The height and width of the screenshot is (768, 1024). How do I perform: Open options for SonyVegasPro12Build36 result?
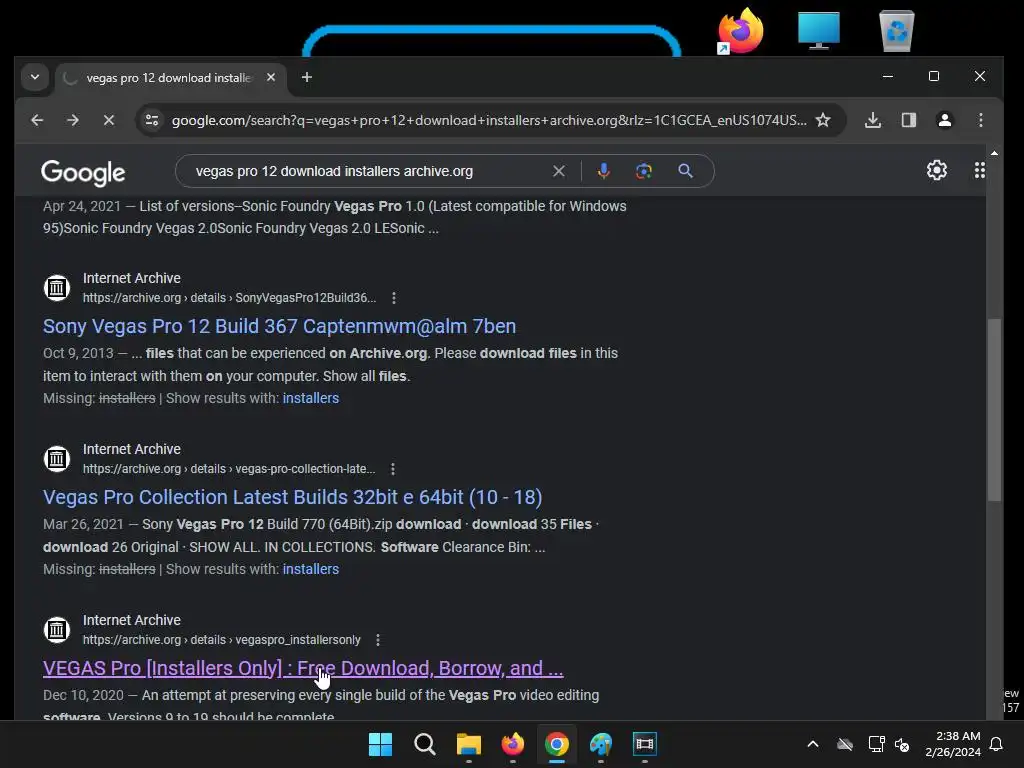[x=393, y=298]
